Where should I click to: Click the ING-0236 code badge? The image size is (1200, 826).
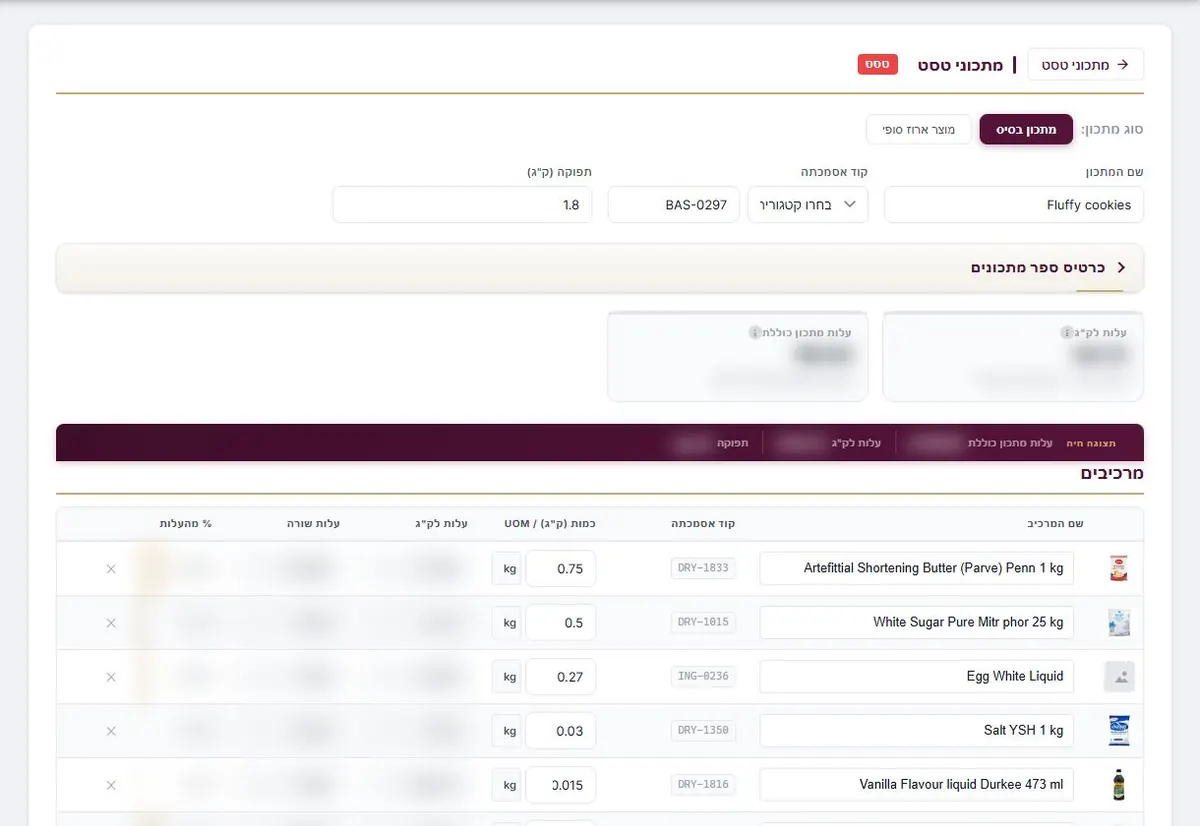click(x=703, y=676)
